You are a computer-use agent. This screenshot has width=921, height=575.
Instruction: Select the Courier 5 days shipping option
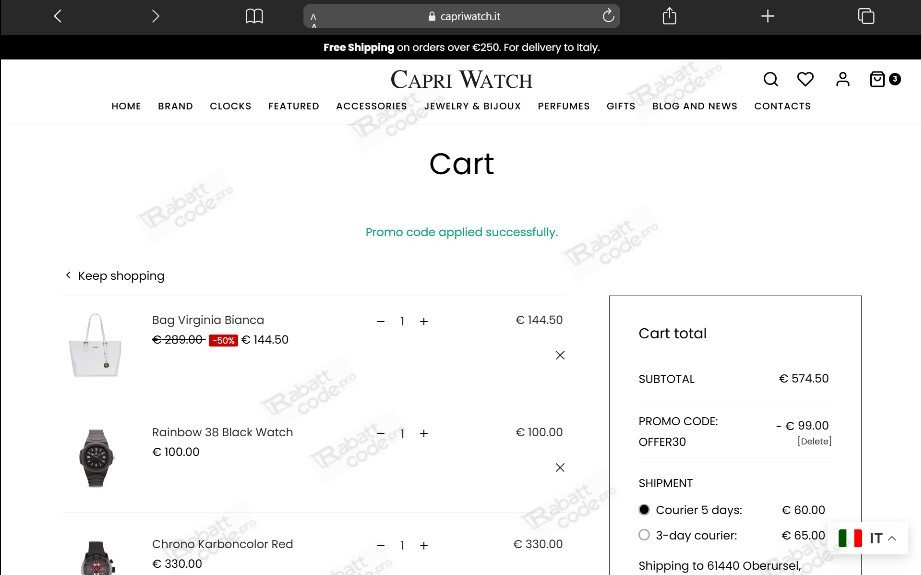(x=644, y=510)
